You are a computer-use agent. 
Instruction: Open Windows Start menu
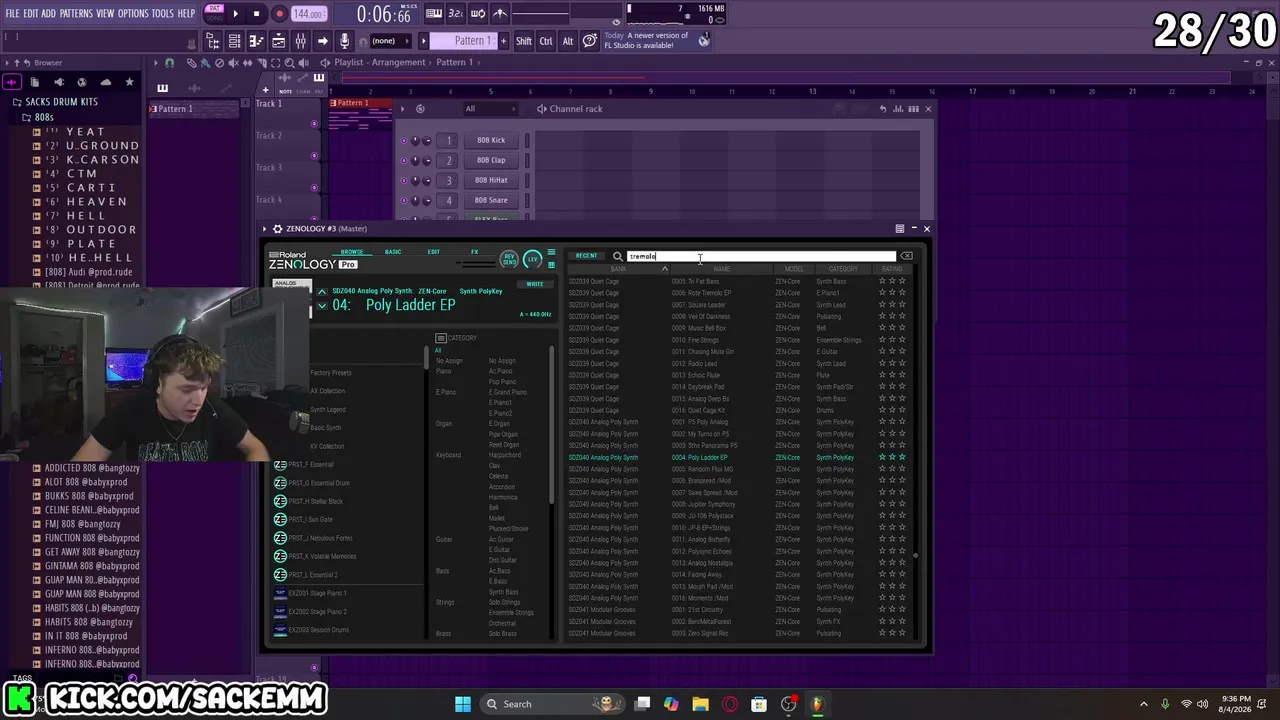click(x=463, y=704)
